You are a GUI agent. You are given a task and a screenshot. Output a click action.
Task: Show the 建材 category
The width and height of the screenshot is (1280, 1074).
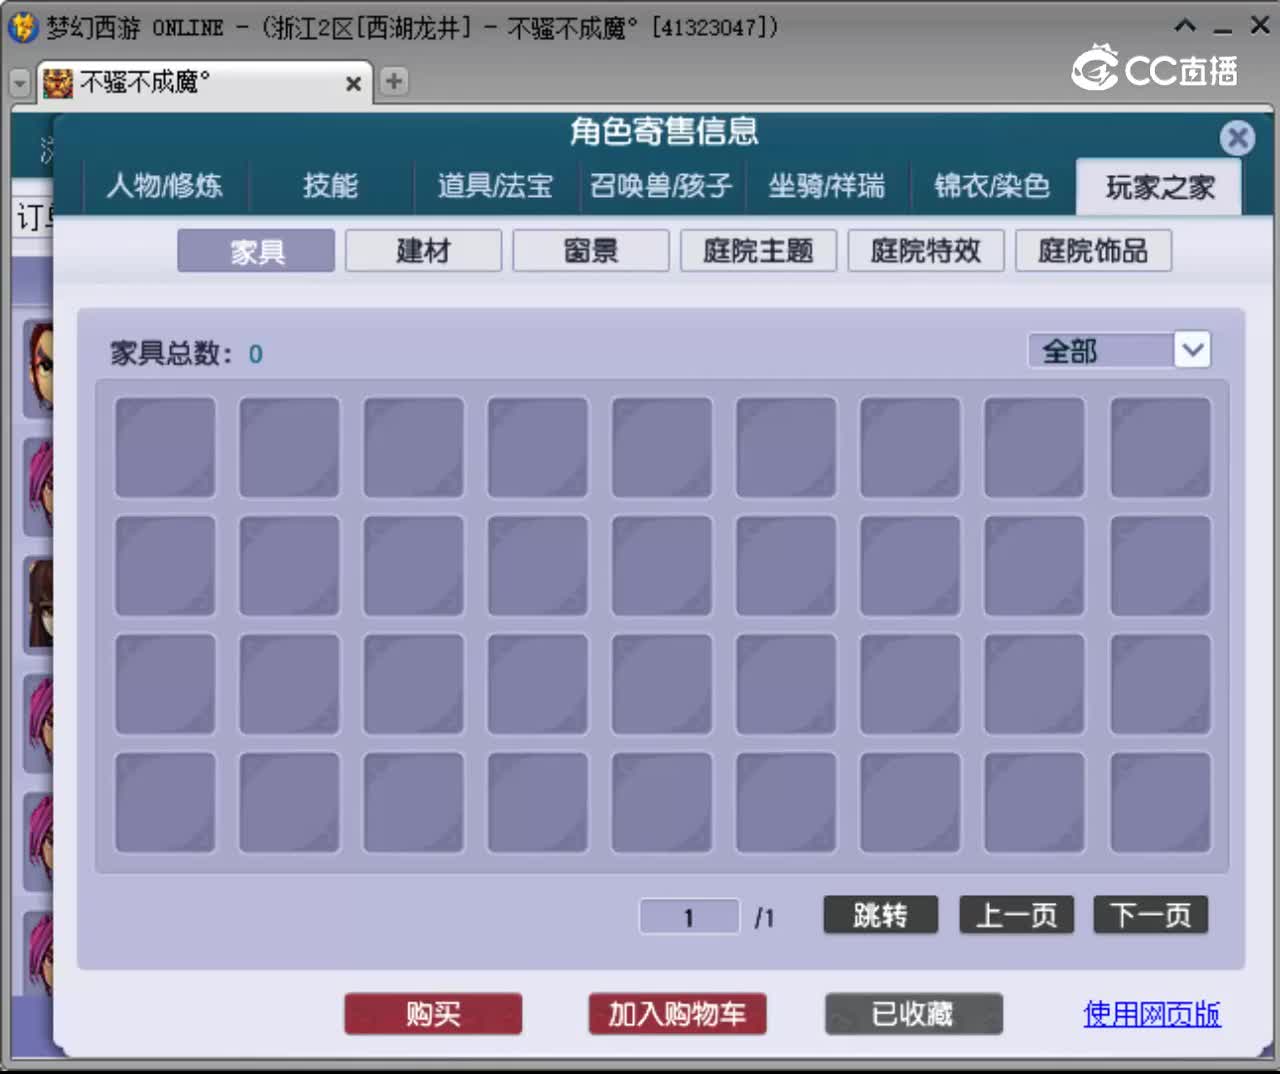pyautogui.click(x=423, y=251)
